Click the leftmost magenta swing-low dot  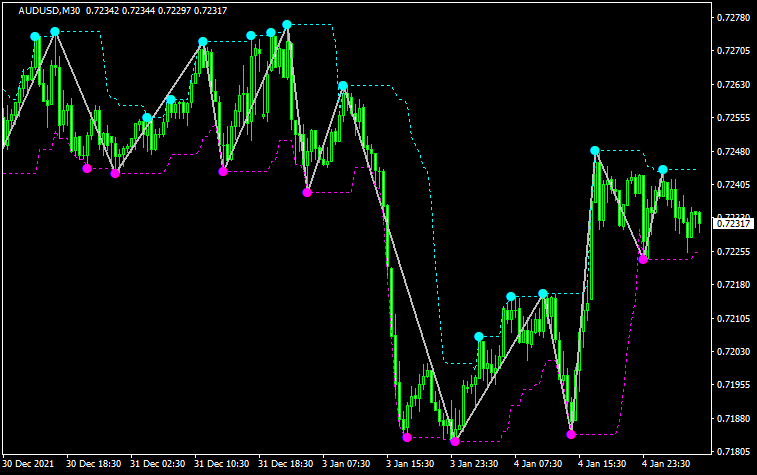[87, 168]
